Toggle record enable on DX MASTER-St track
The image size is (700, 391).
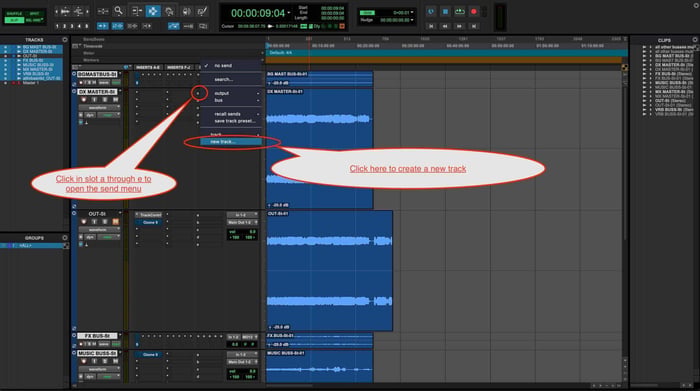83,100
